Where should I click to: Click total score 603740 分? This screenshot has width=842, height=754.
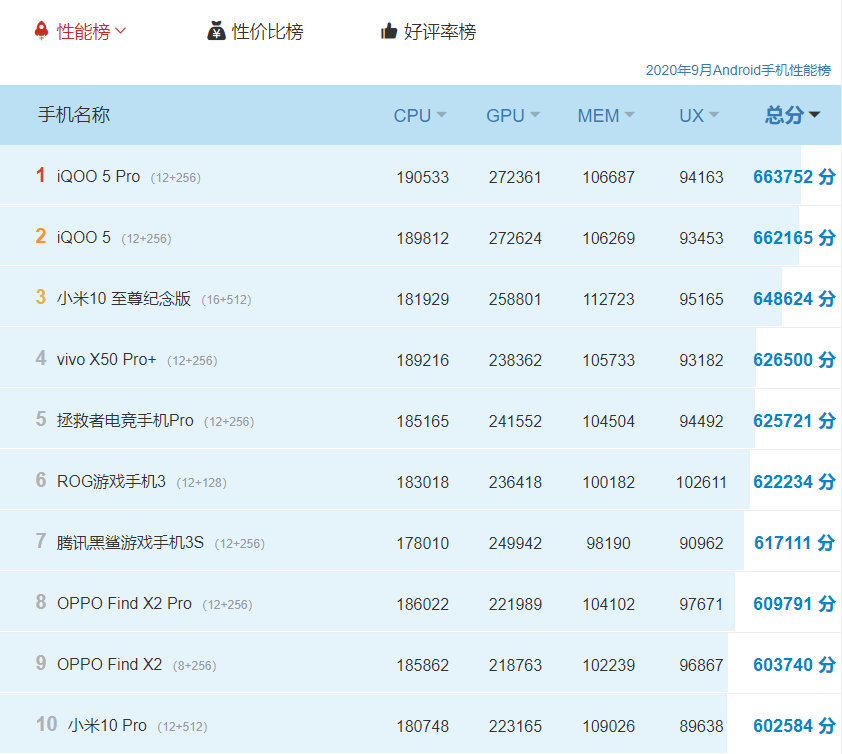pyautogui.click(x=794, y=665)
